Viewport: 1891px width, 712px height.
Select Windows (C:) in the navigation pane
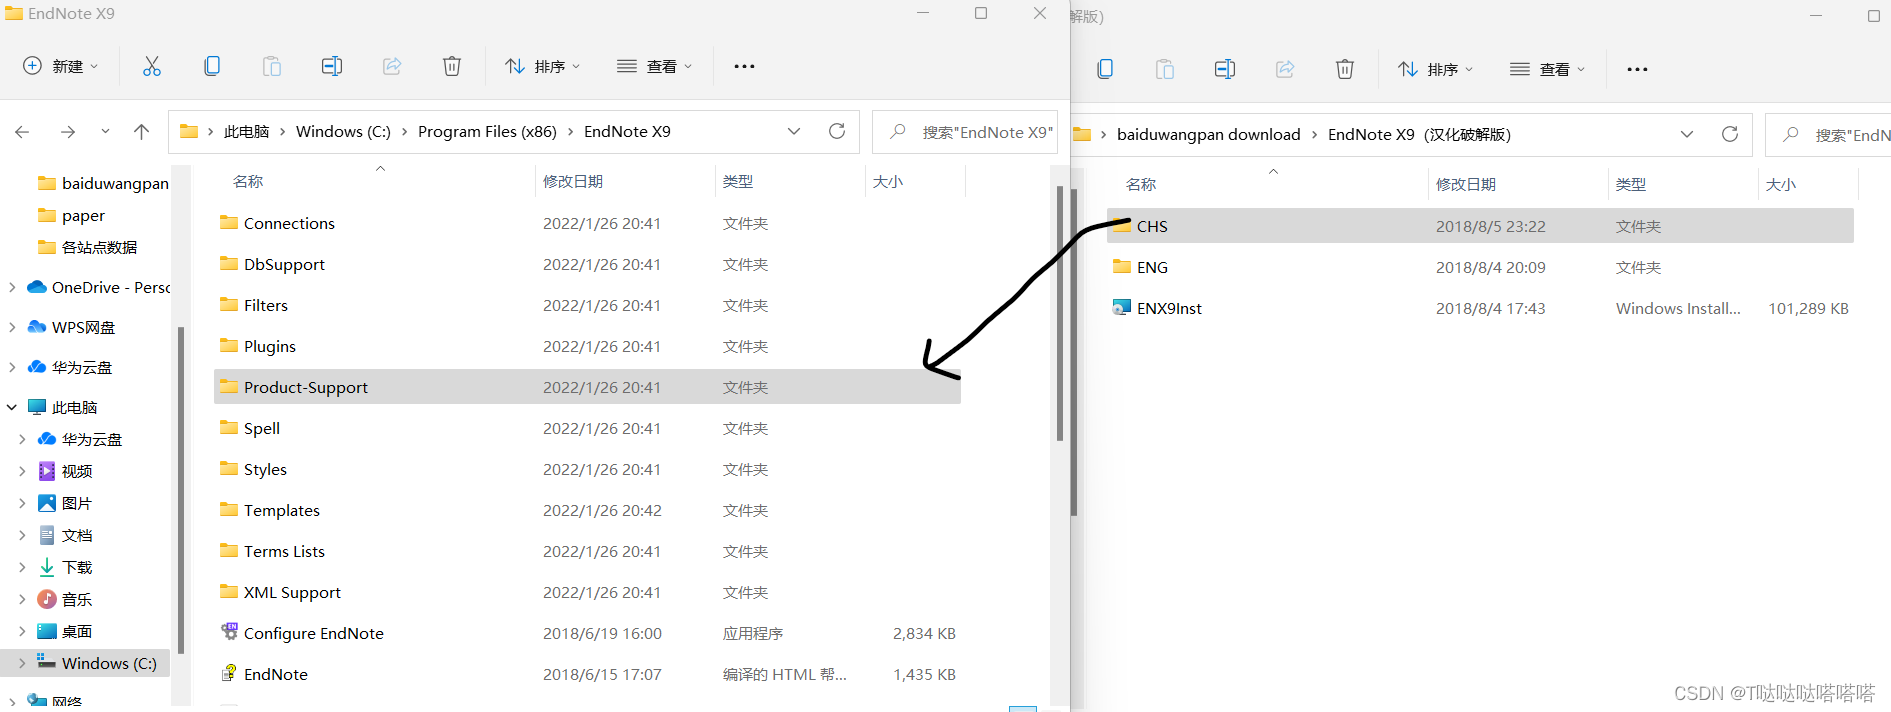(85, 663)
